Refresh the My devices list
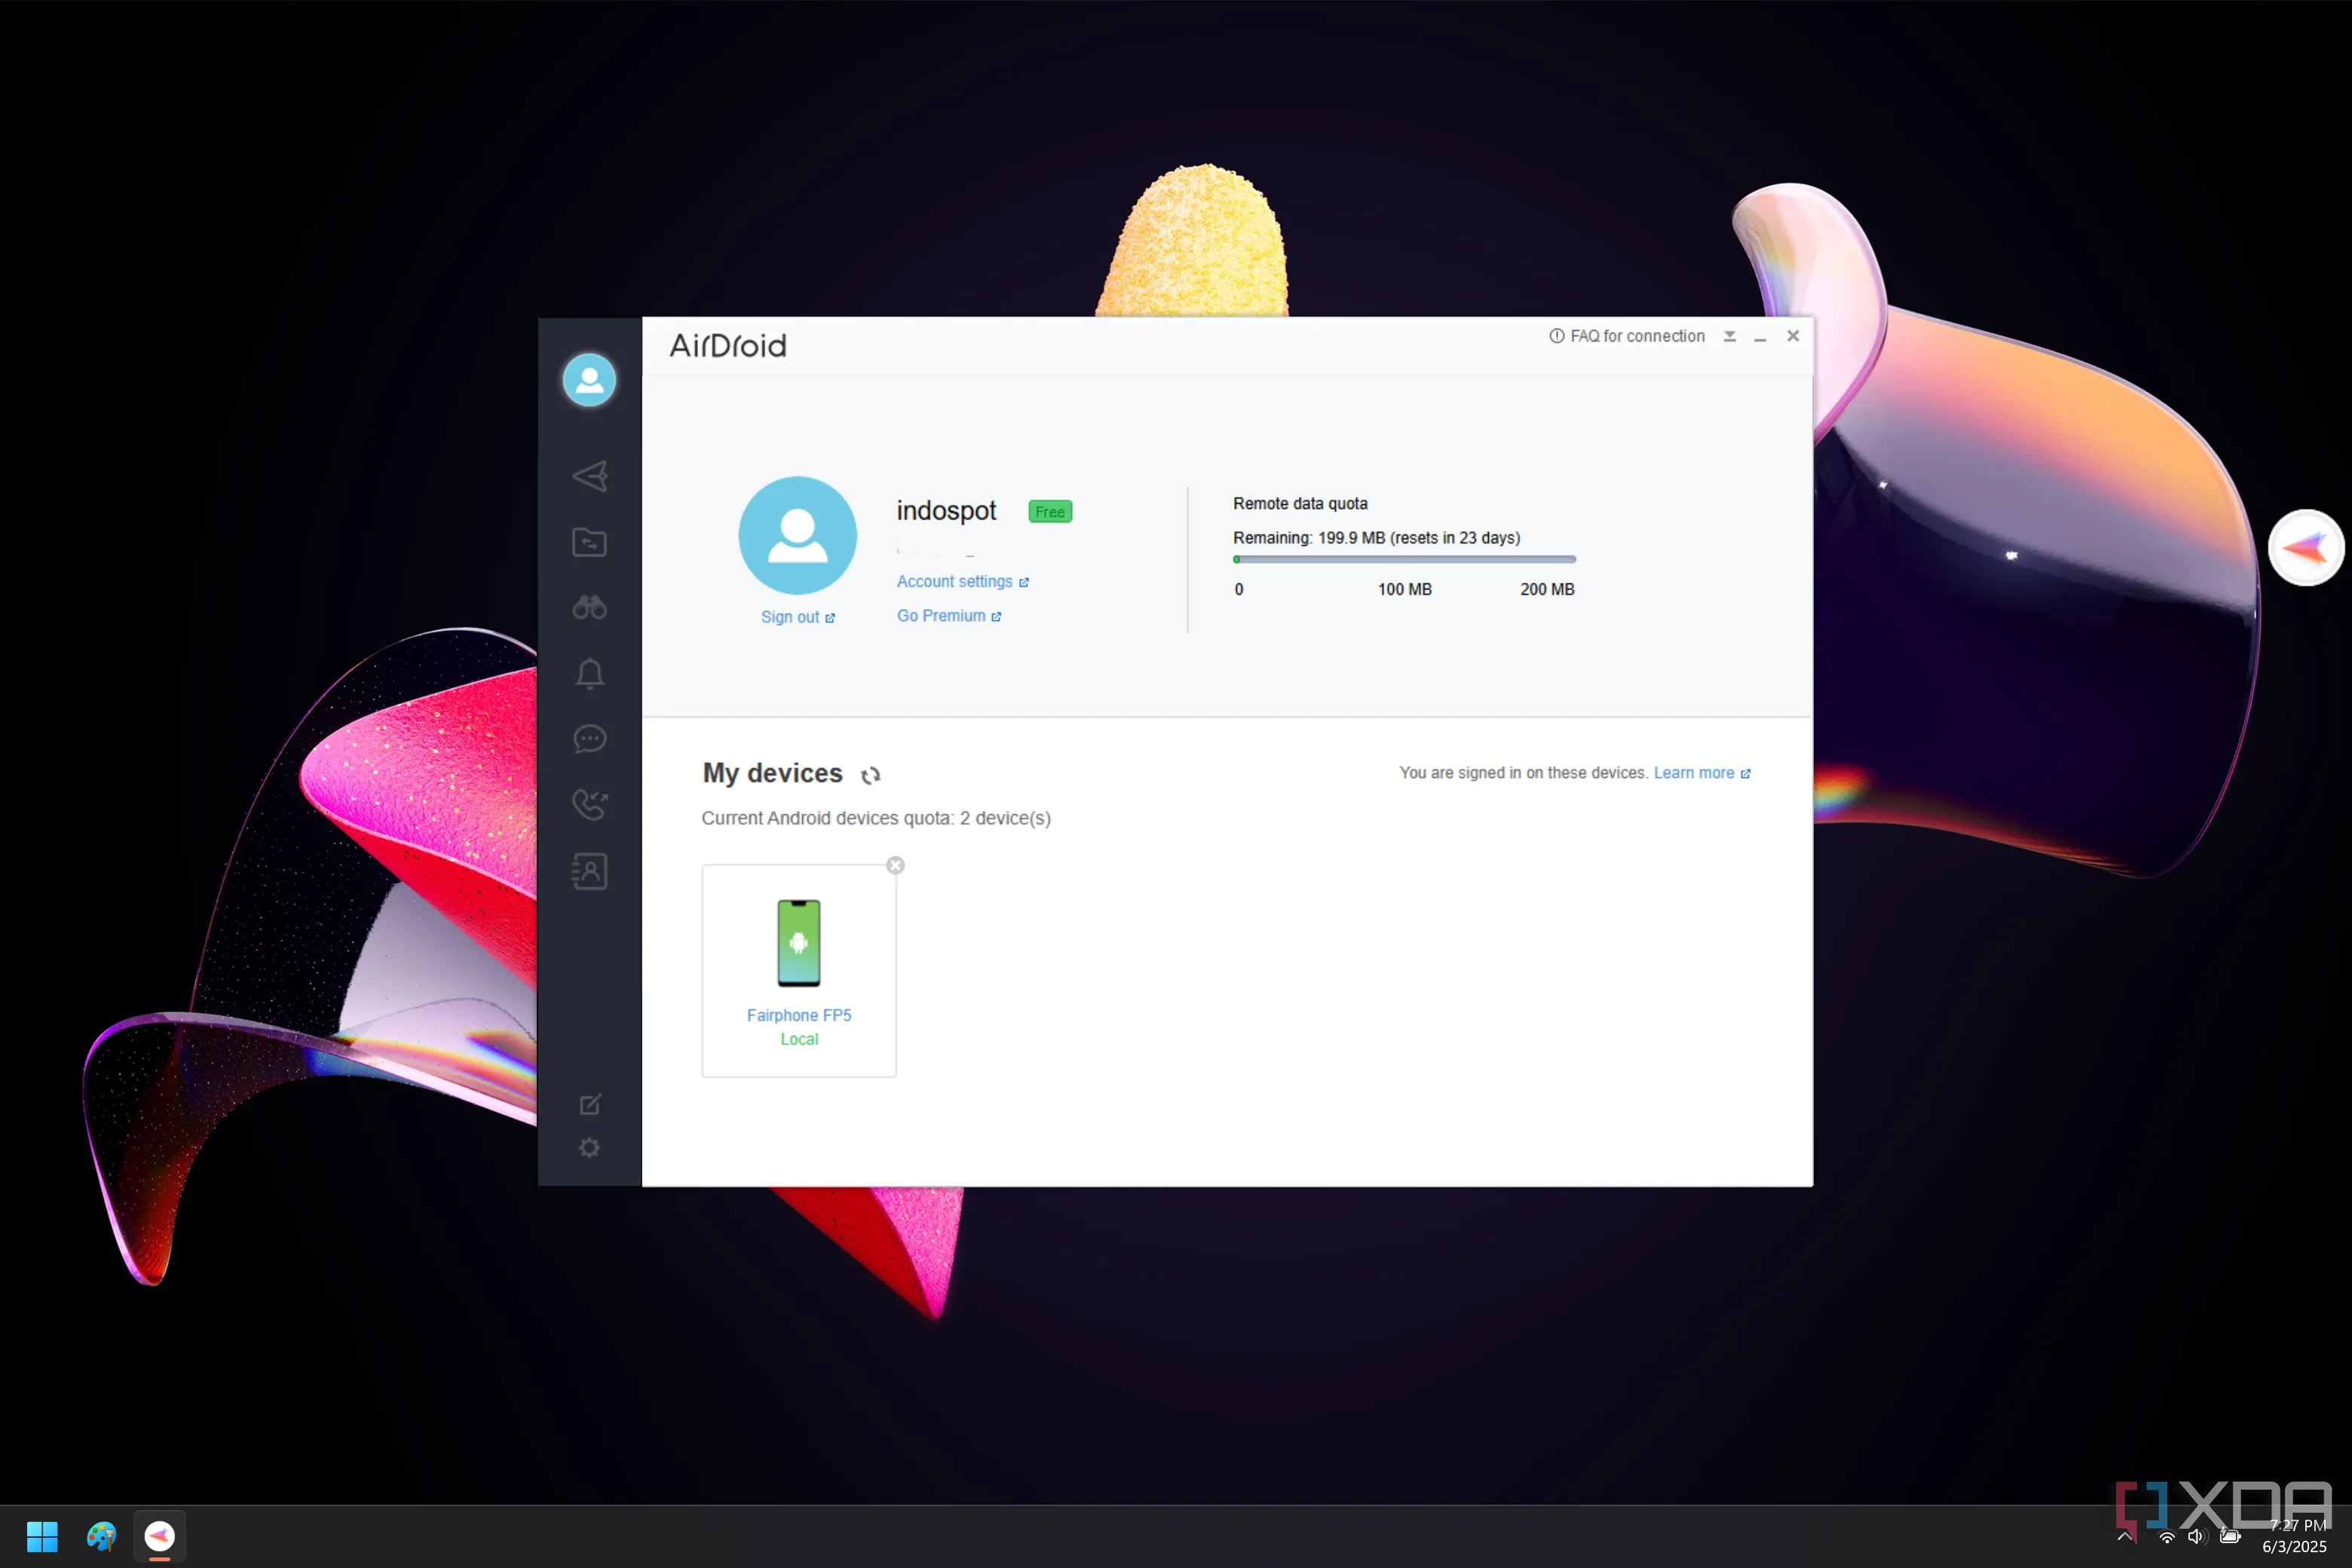Viewport: 2352px width, 1568px height. pyautogui.click(x=871, y=775)
